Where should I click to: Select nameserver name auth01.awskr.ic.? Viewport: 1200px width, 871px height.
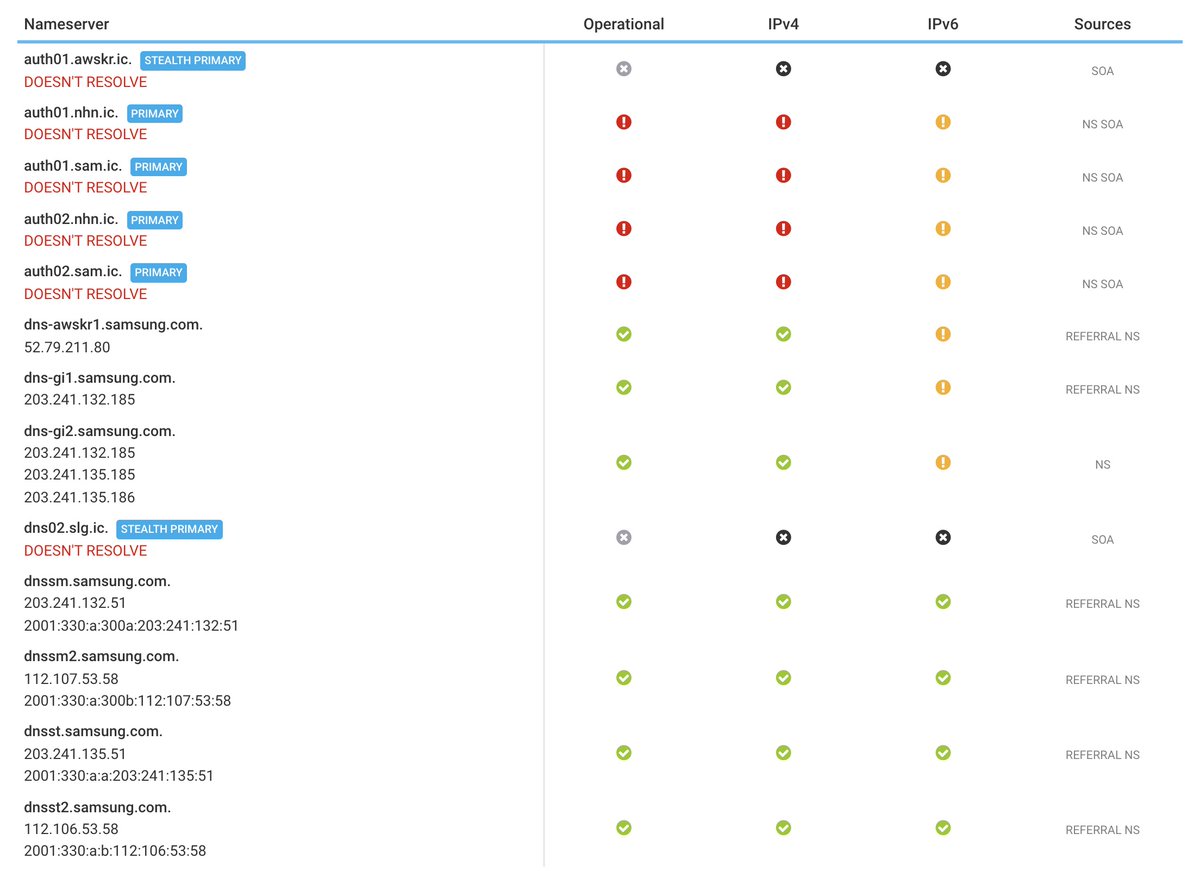[x=78, y=60]
